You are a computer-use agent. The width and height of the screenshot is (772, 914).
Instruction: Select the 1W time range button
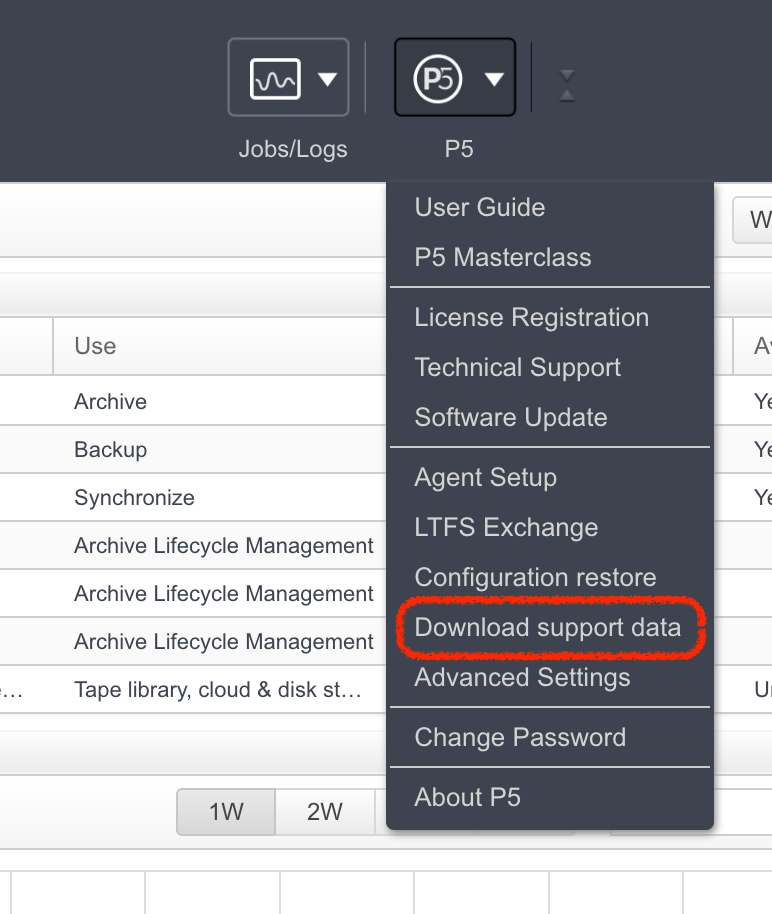coord(226,812)
